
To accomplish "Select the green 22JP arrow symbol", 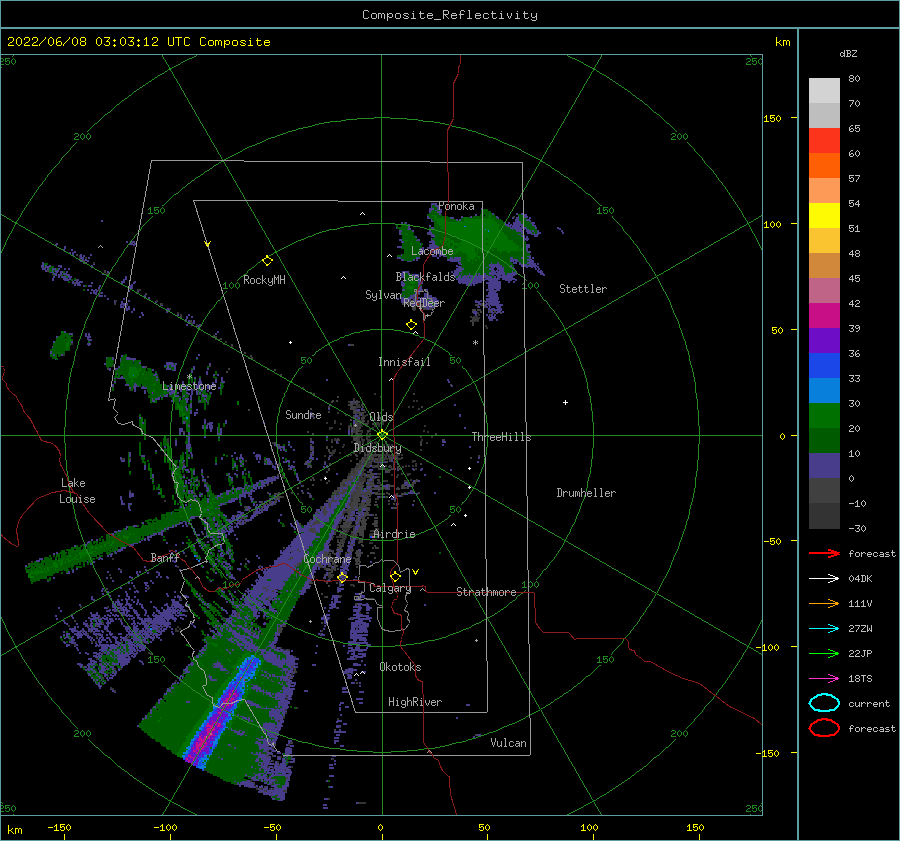I will [x=824, y=653].
